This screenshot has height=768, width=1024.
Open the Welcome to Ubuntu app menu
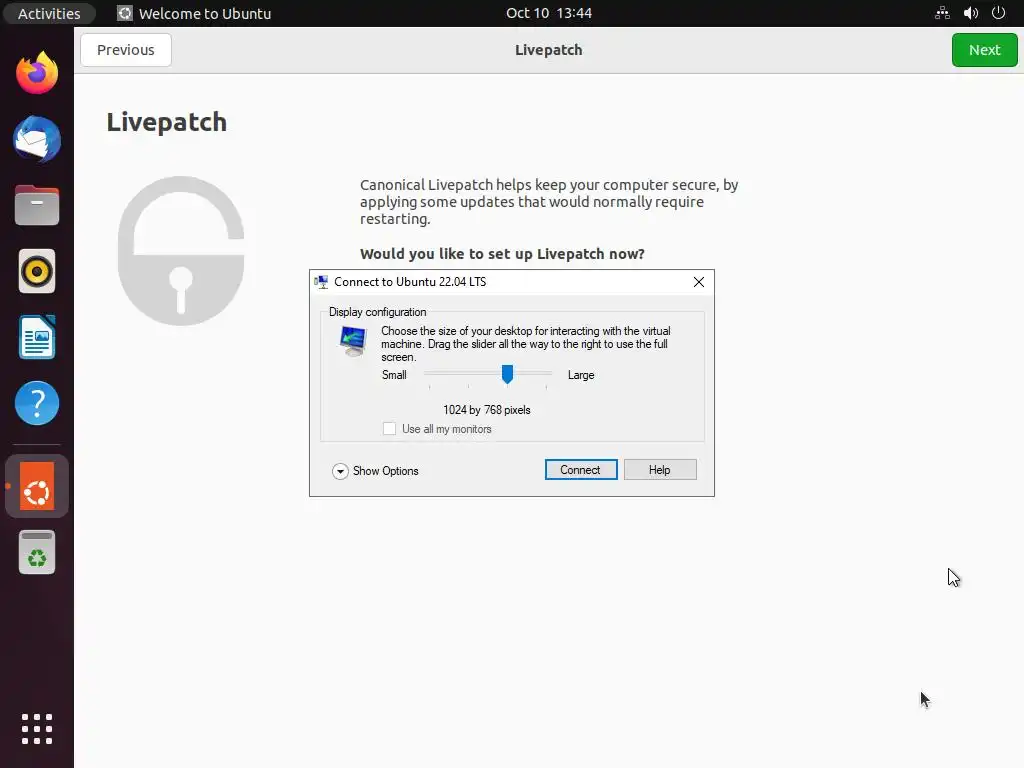[x=194, y=13]
